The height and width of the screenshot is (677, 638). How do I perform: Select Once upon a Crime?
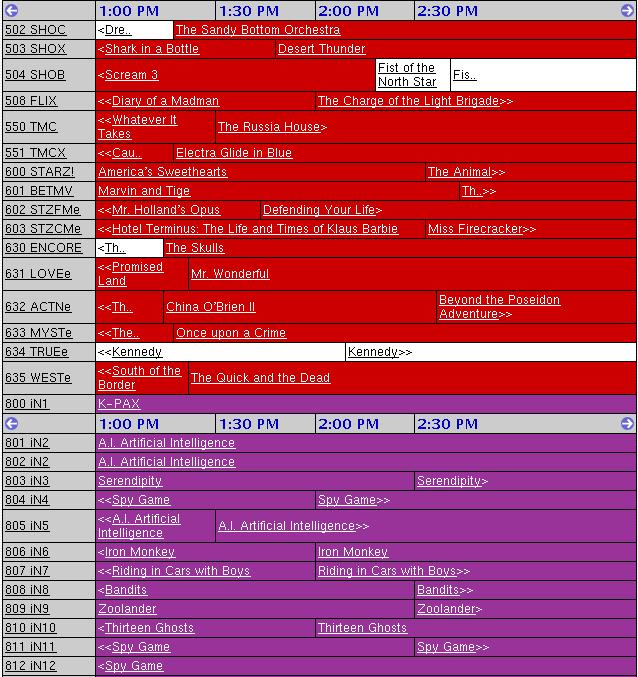click(x=231, y=332)
